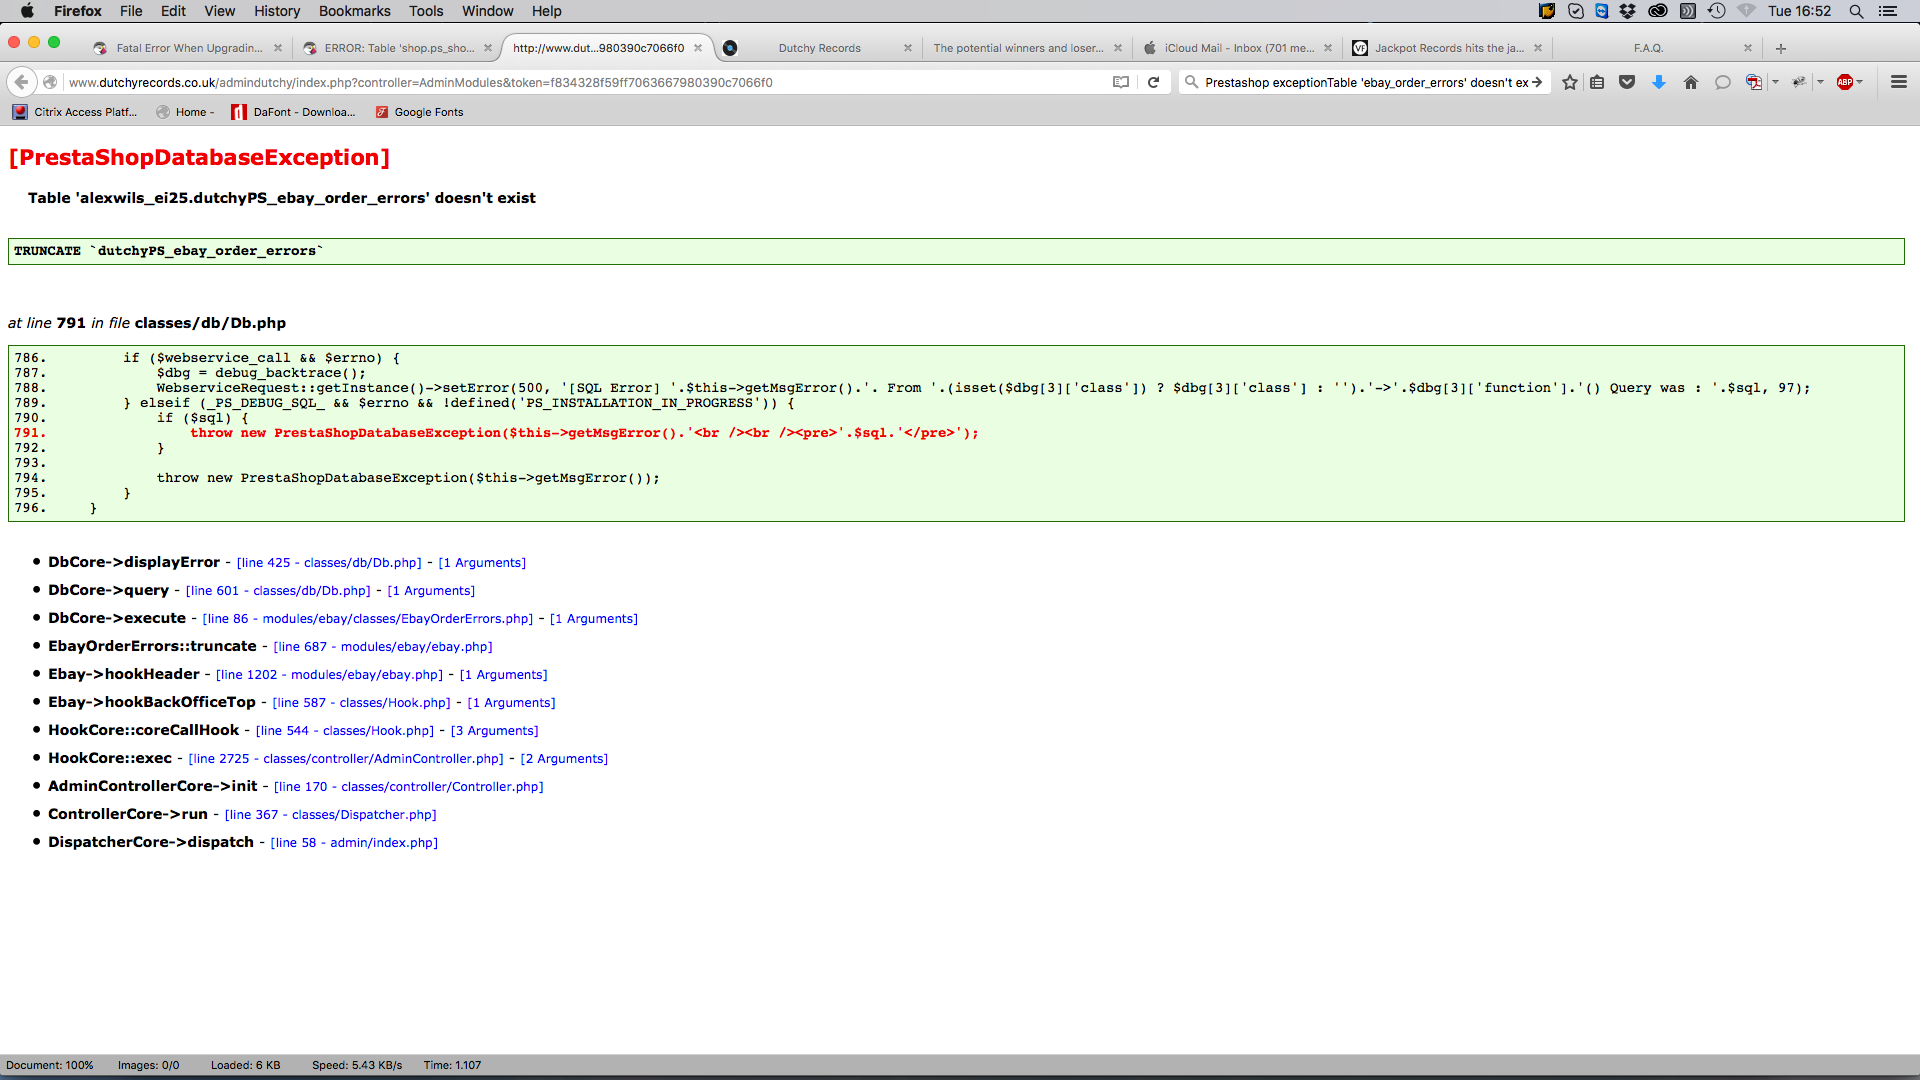1920x1080 pixels.
Task: Switch to Dutchy Records tab
Action: pyautogui.click(x=819, y=48)
